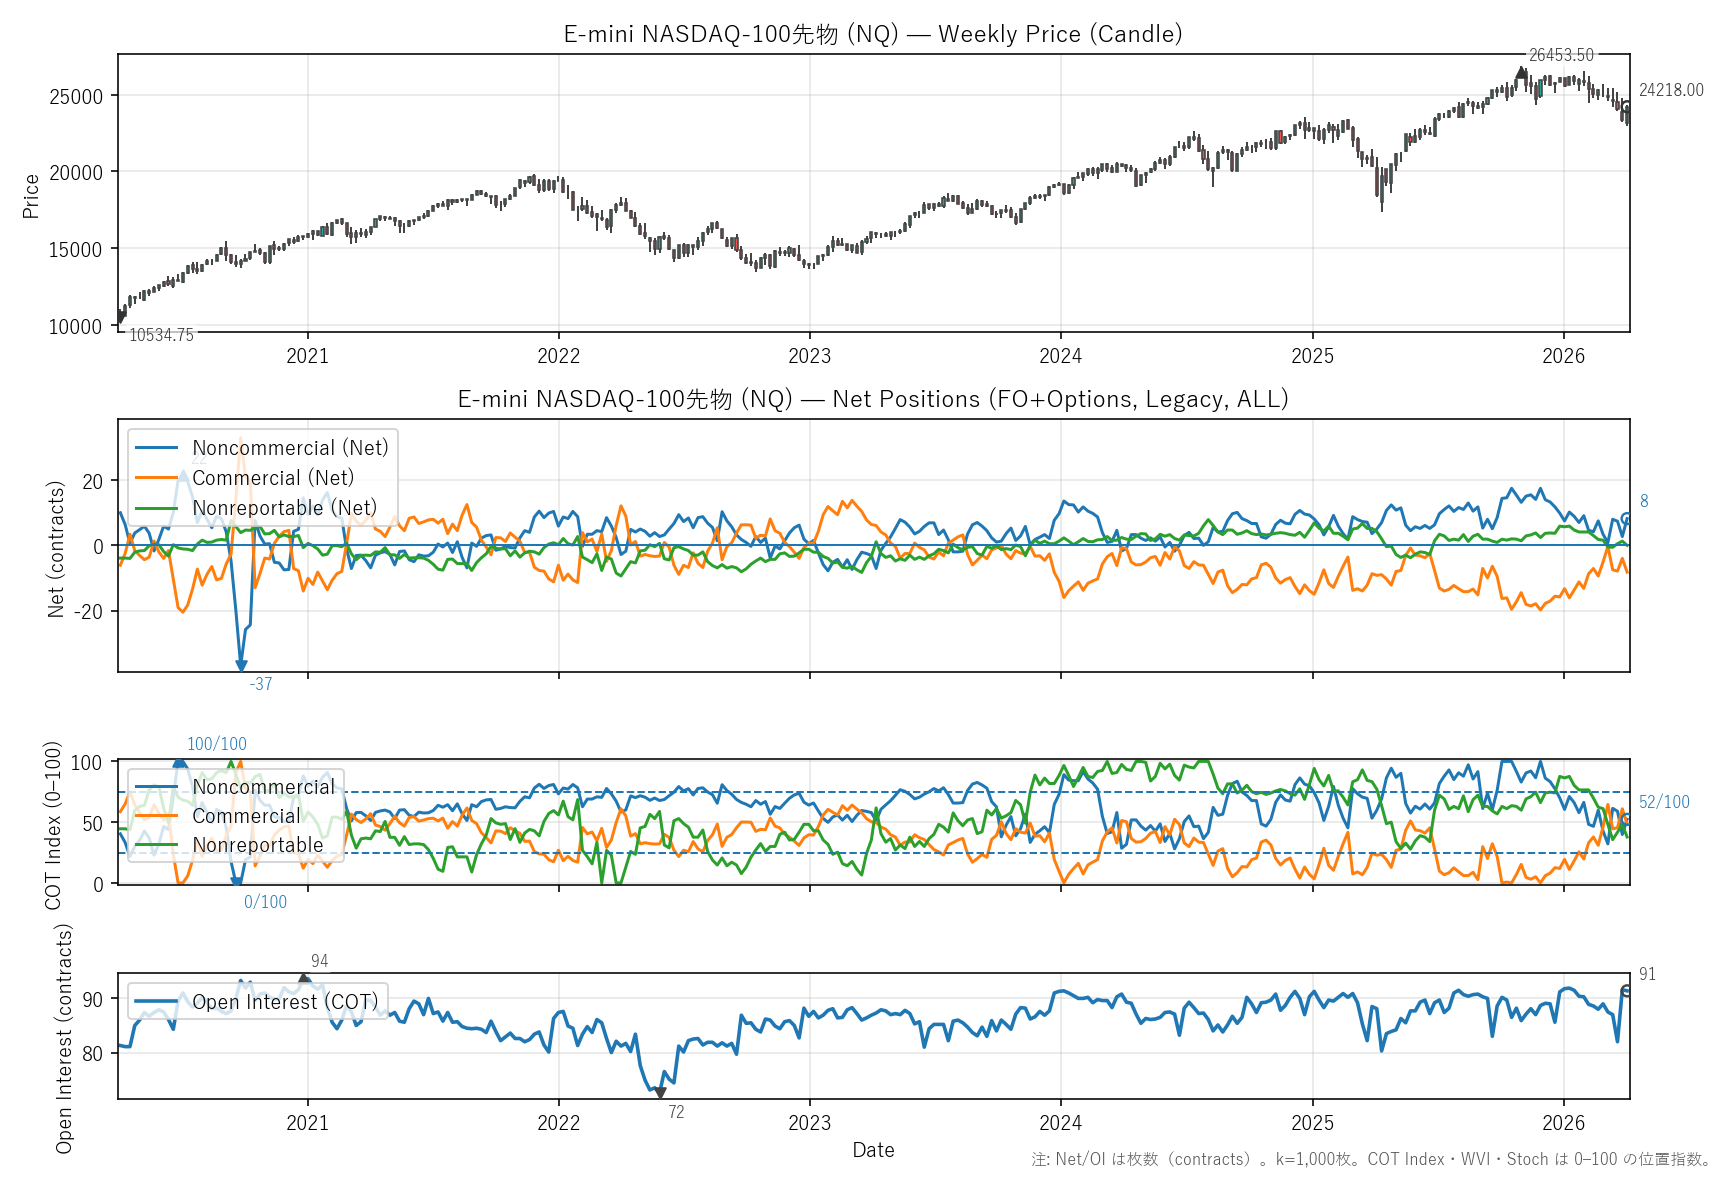1728x1180 pixels.
Task: Click the 100/100 COT Index peak marker
Action: coord(180,763)
